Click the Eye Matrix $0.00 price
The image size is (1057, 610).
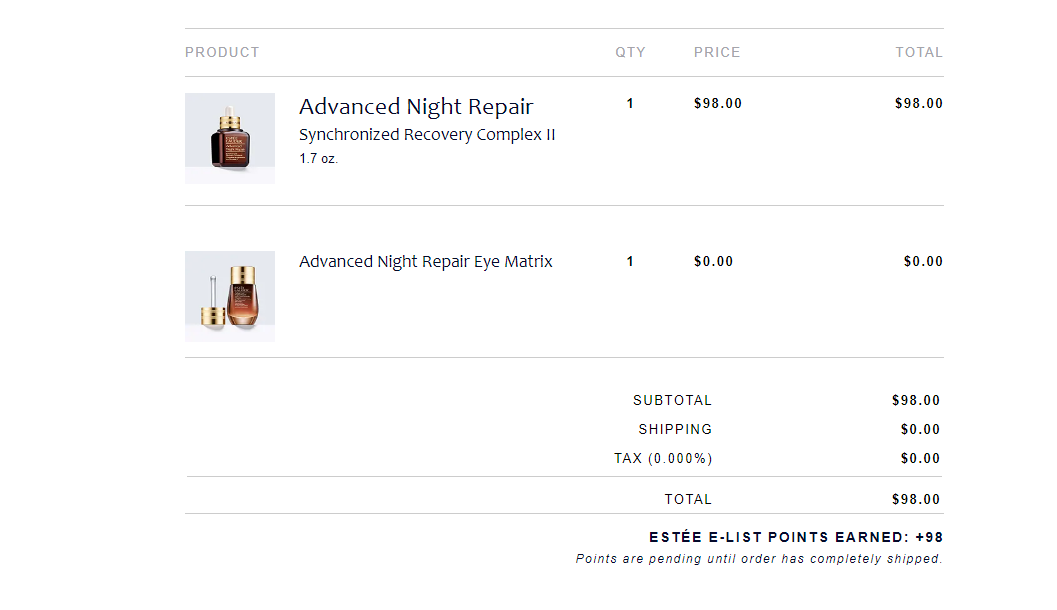(713, 262)
